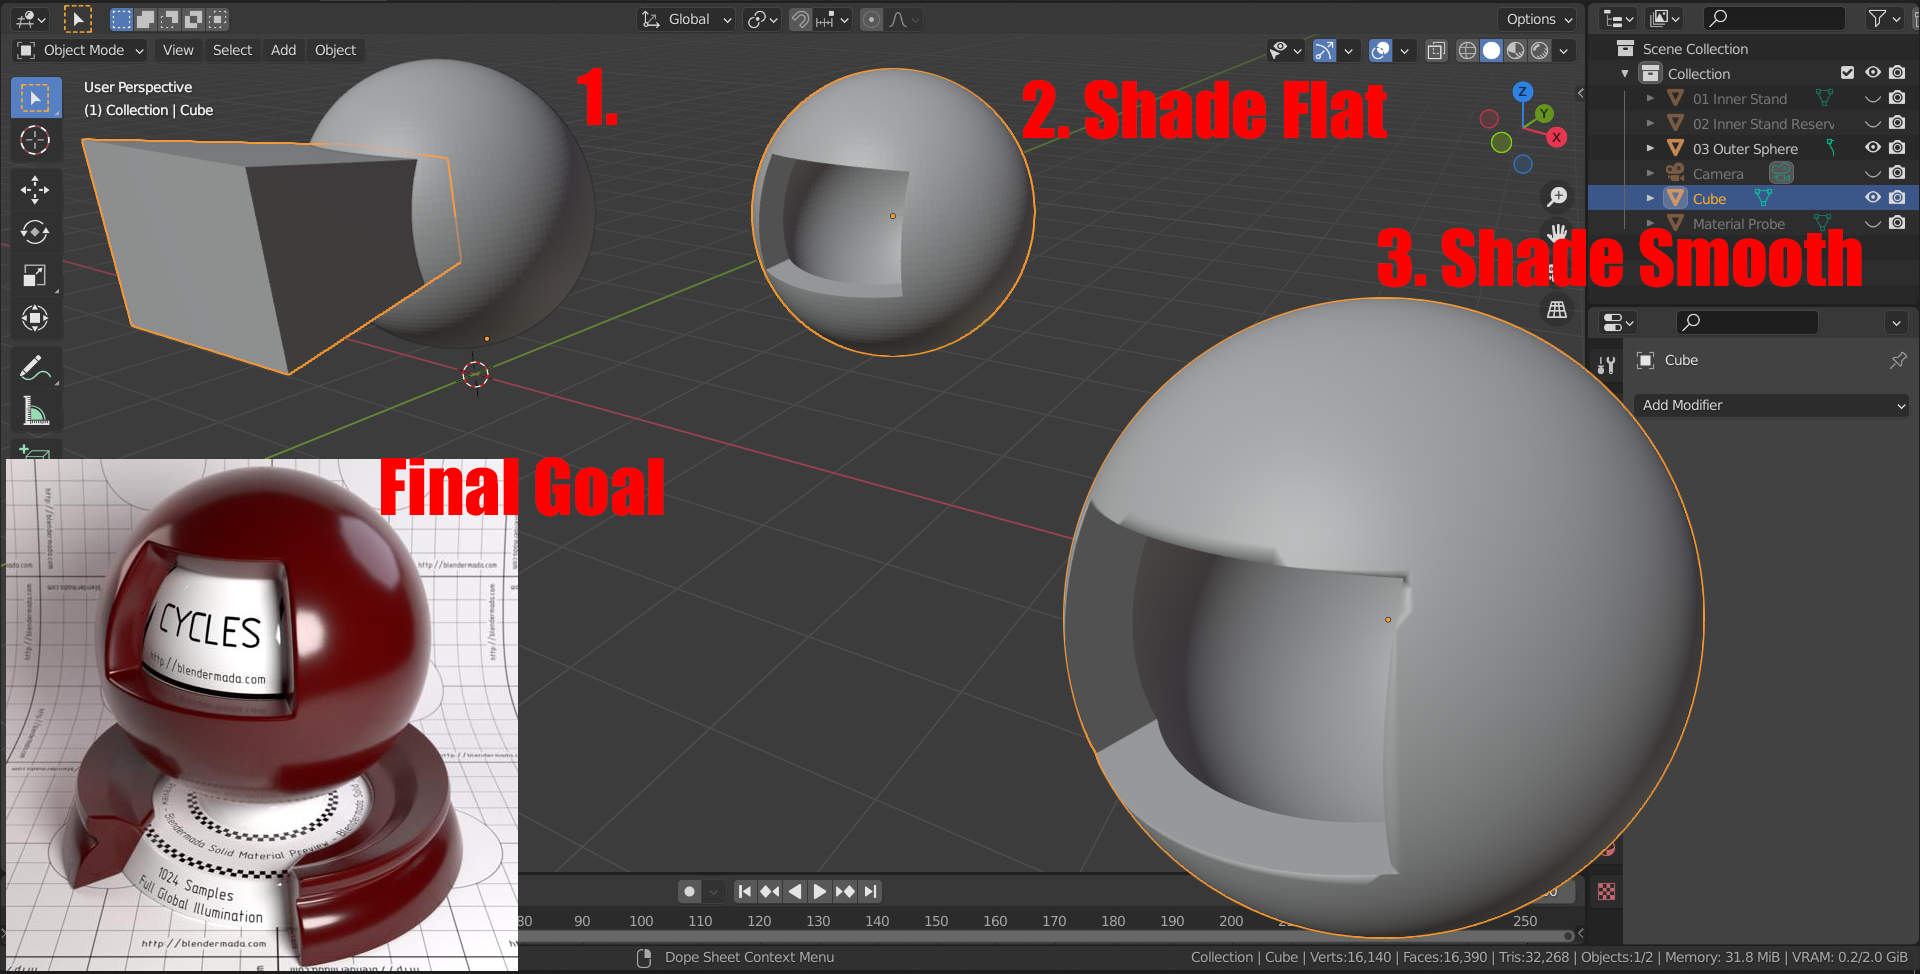Open the Texture properties checker tab
The width and height of the screenshot is (1920, 974).
click(x=1606, y=891)
